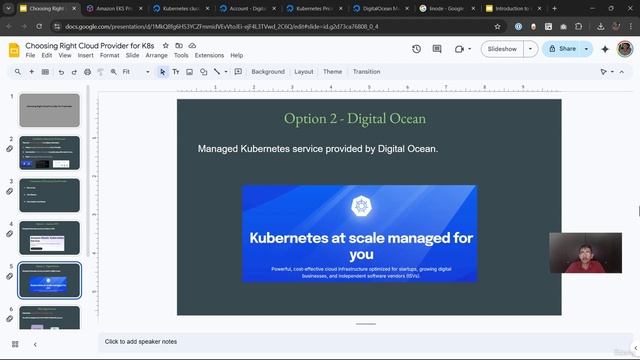Select slide 1 thumbnail
Screen dimensions: 640x360
tap(49, 110)
